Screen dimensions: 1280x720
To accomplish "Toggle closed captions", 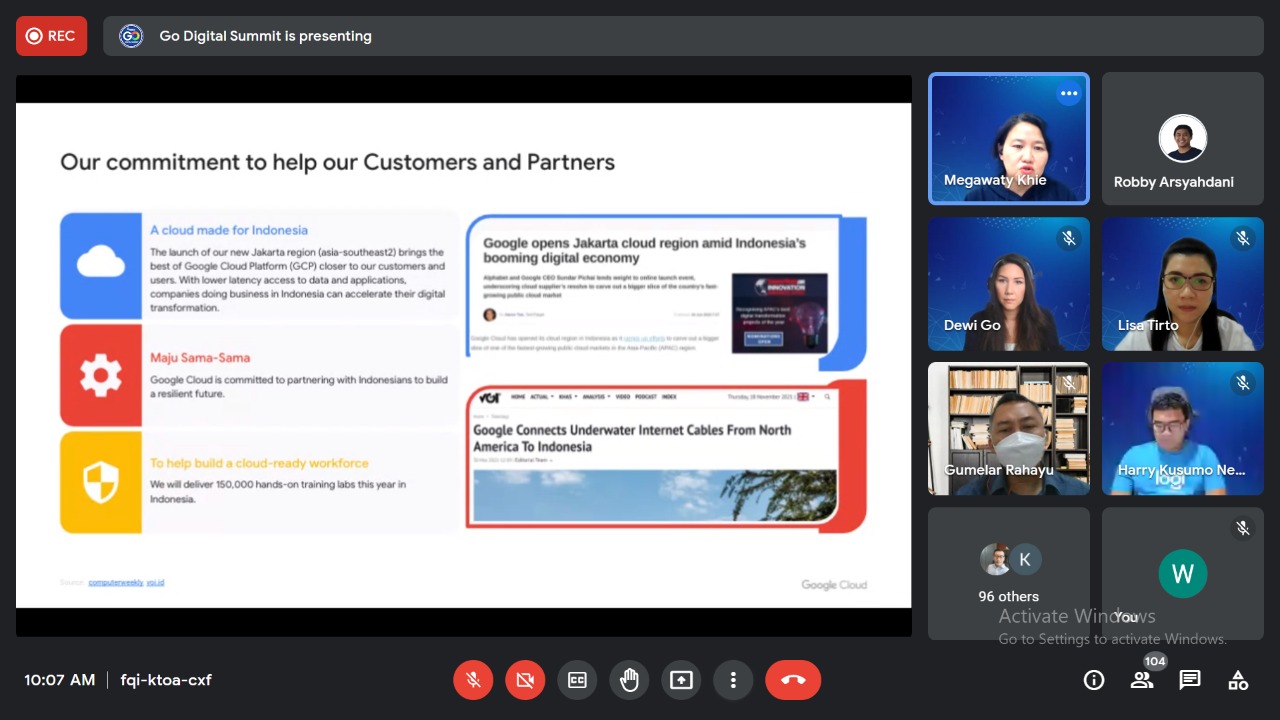I will point(577,680).
